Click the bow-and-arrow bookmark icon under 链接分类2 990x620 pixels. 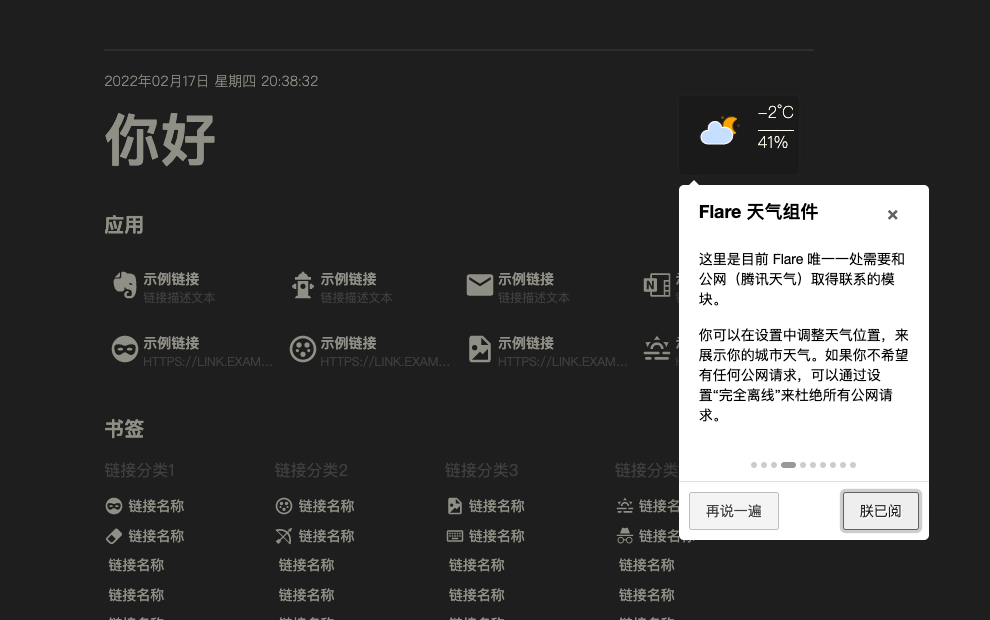[x=284, y=536]
